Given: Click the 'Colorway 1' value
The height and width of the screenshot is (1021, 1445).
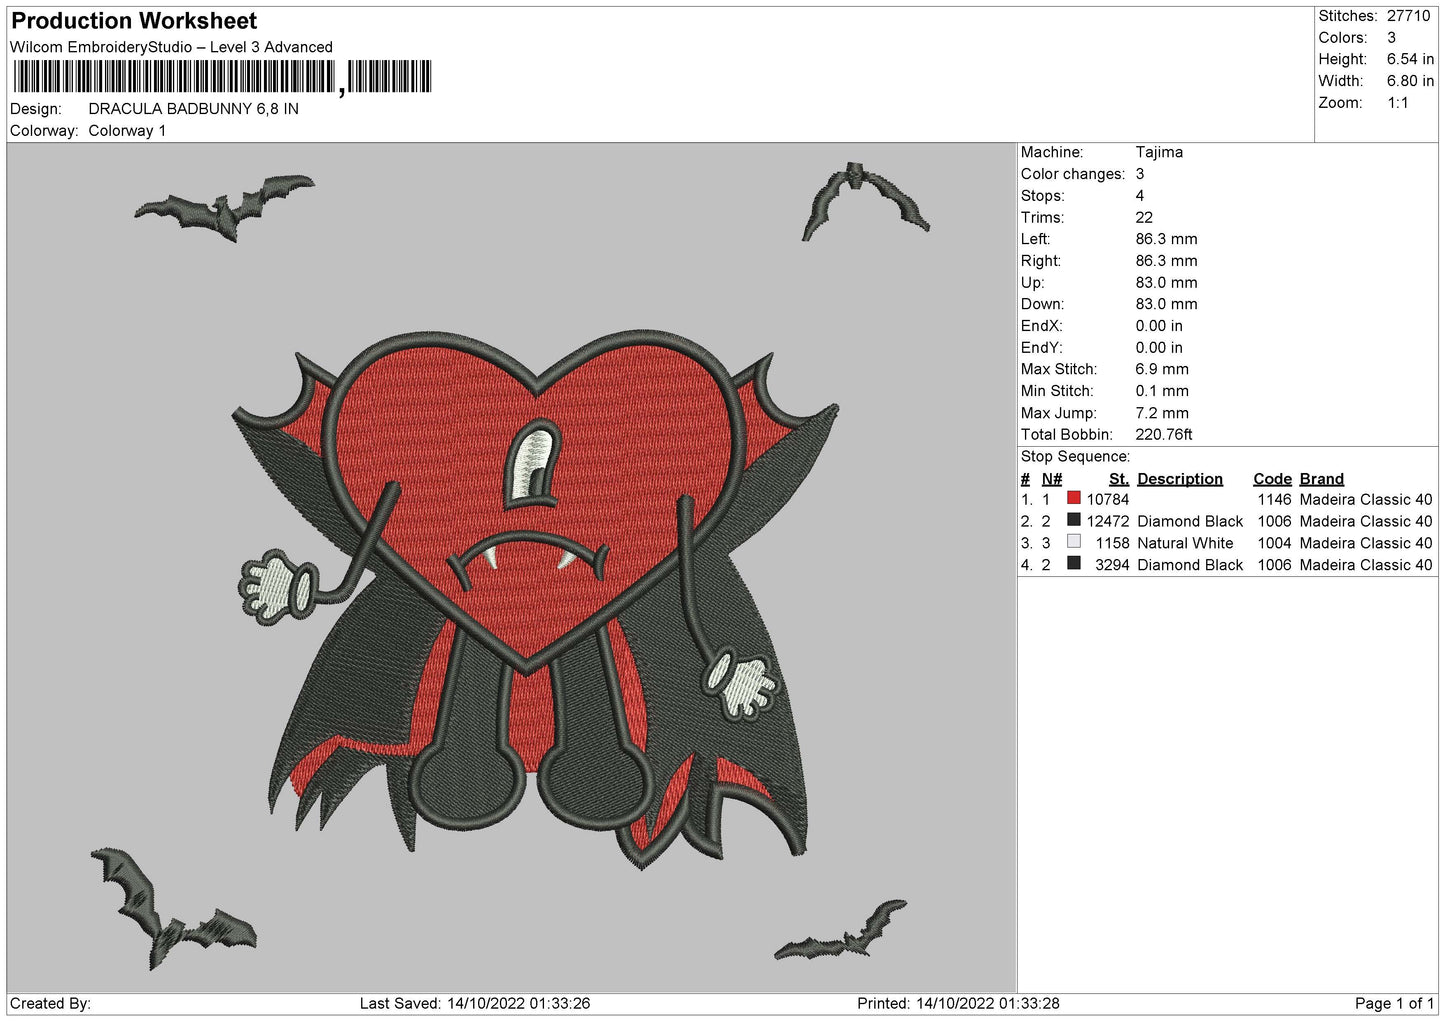Looking at the screenshot, I should click(127, 131).
